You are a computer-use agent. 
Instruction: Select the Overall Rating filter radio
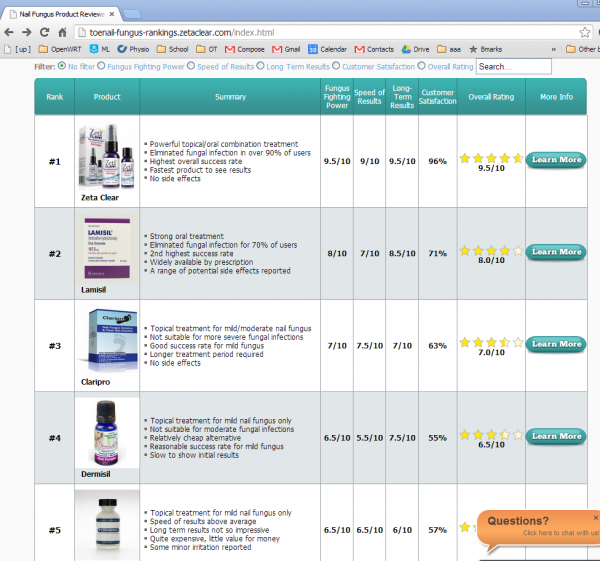(x=421, y=66)
